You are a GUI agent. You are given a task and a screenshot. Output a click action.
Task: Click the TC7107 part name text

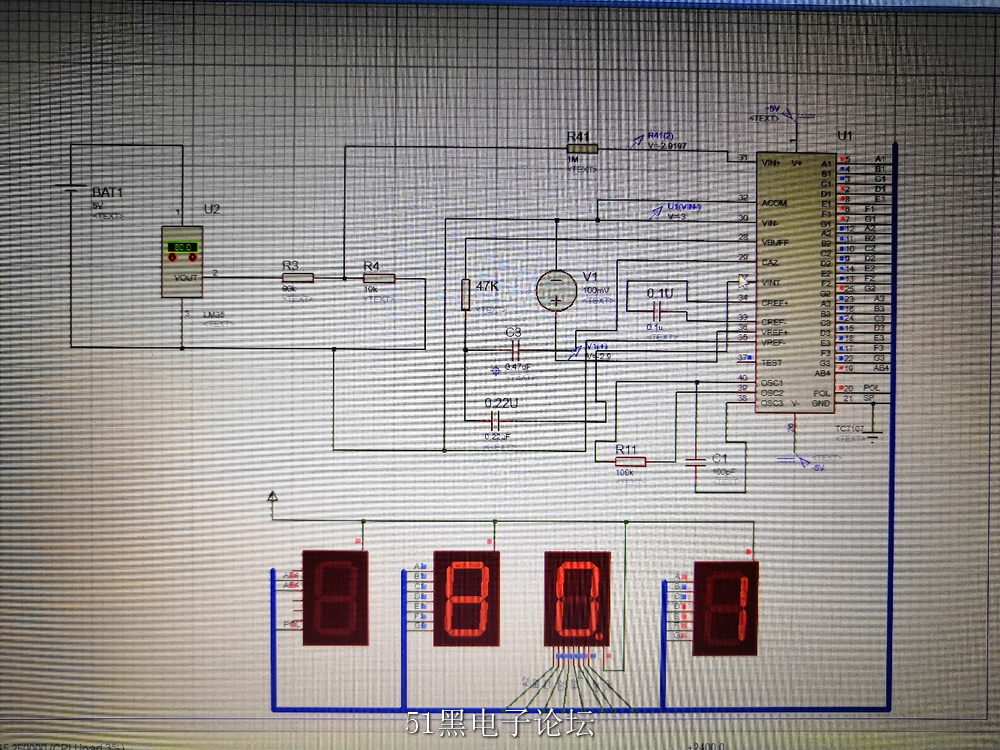[849, 429]
